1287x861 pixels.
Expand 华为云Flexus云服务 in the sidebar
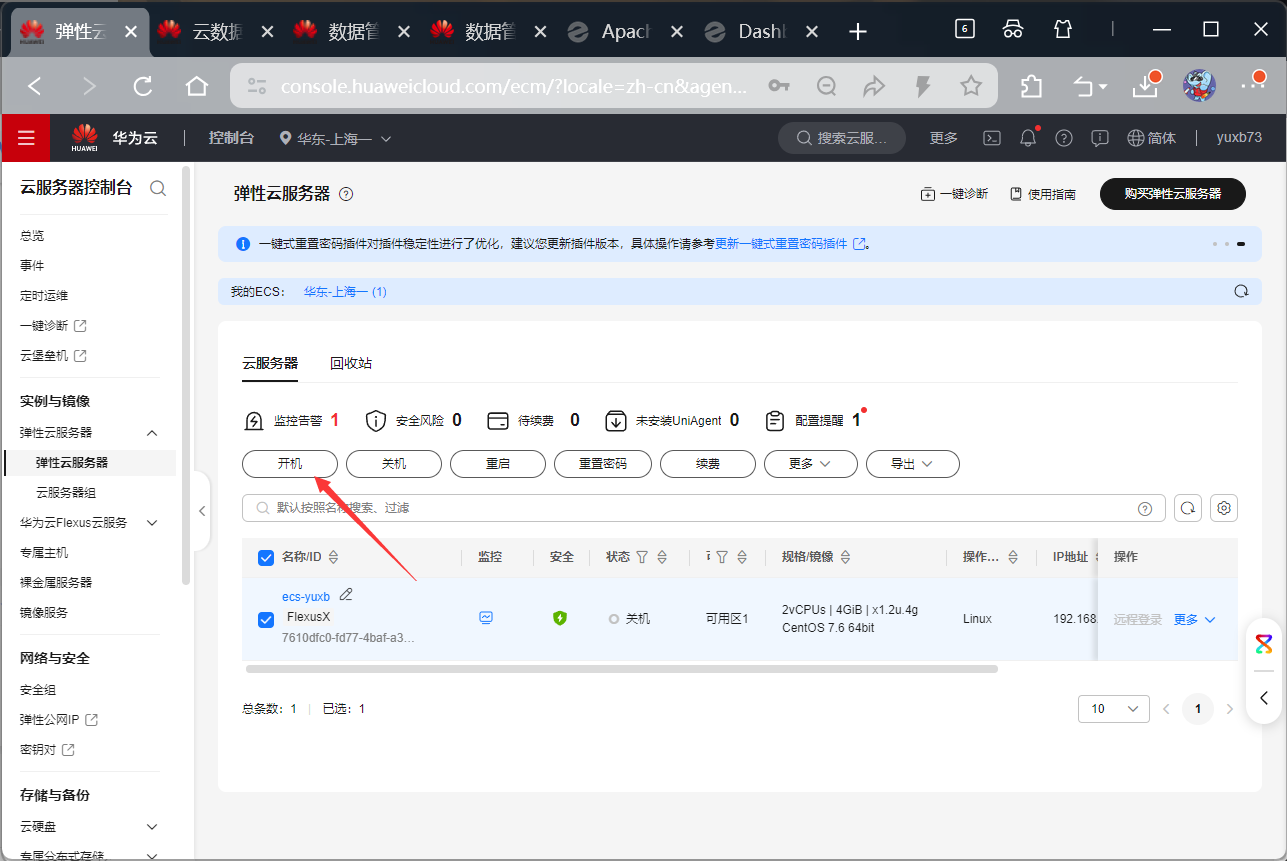[x=152, y=523]
